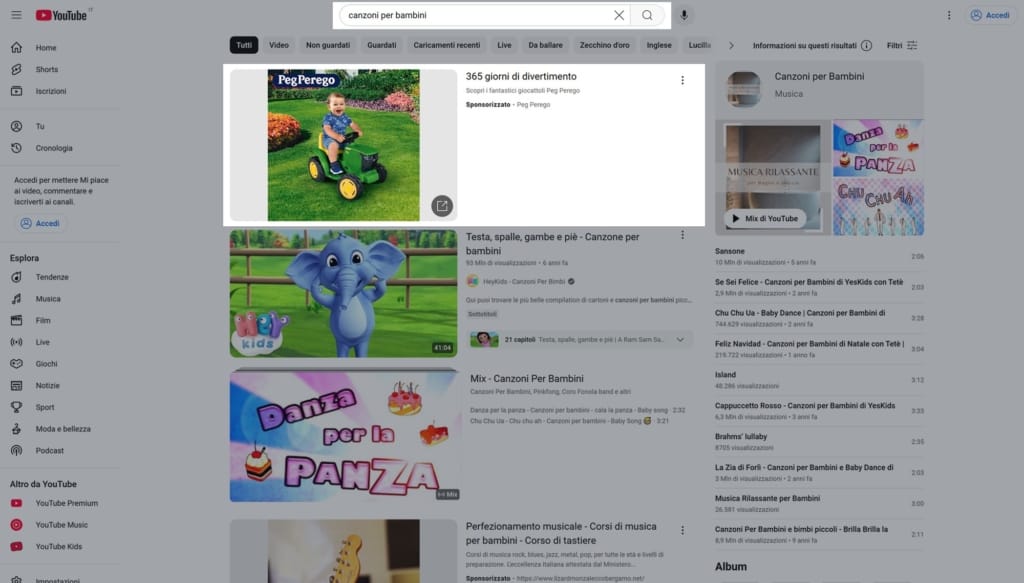Select the Zecchino d'oro chip
Screen dimensions: 1024x583
pyautogui.click(x=605, y=45)
